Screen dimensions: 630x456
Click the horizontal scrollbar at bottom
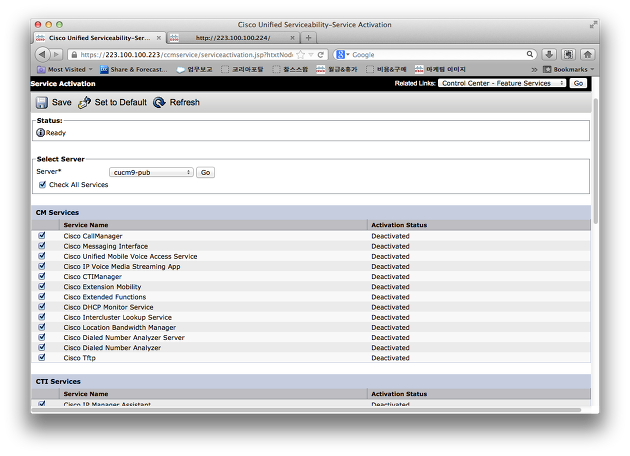307,410
